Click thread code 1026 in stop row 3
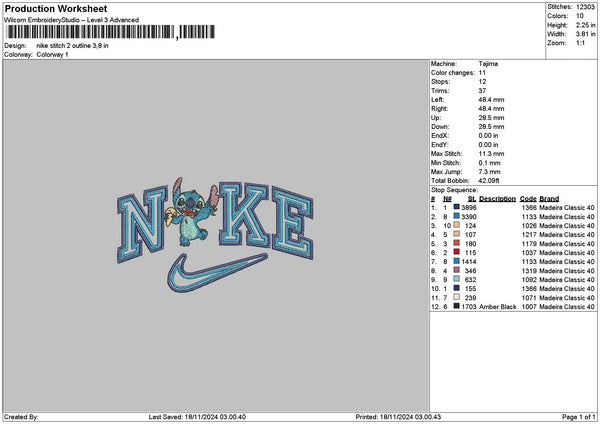600x424 pixels. (x=529, y=226)
